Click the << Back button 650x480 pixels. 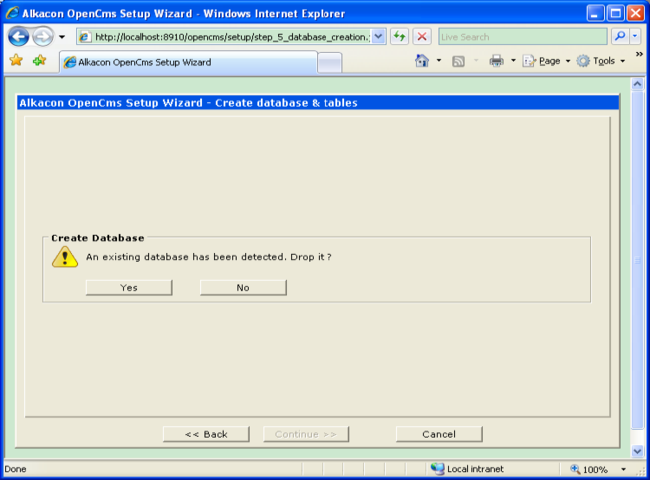206,434
